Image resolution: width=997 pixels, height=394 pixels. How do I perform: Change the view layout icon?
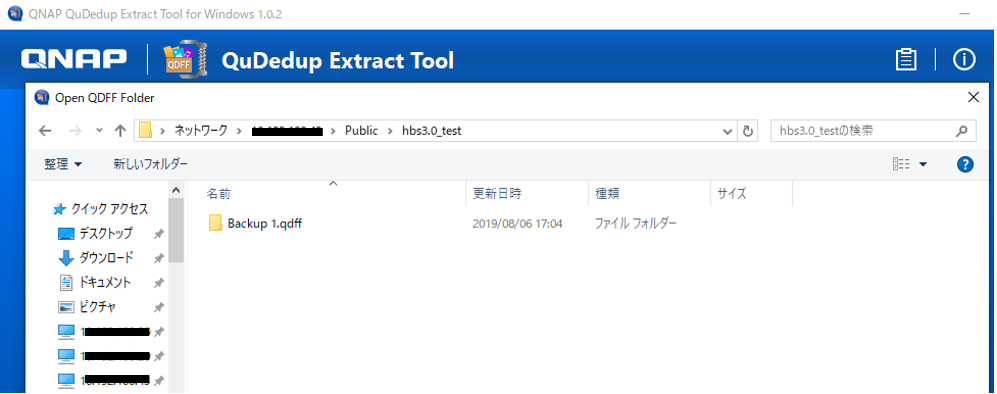(901, 164)
